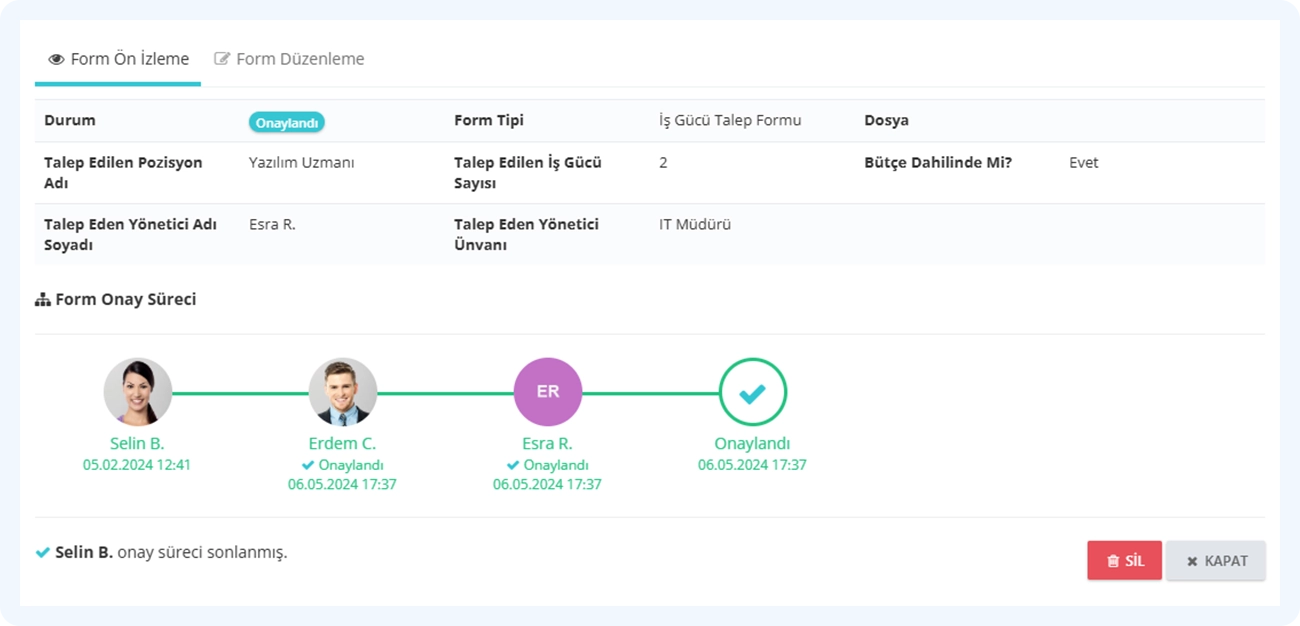Click the Erdem C. name label

(342, 443)
